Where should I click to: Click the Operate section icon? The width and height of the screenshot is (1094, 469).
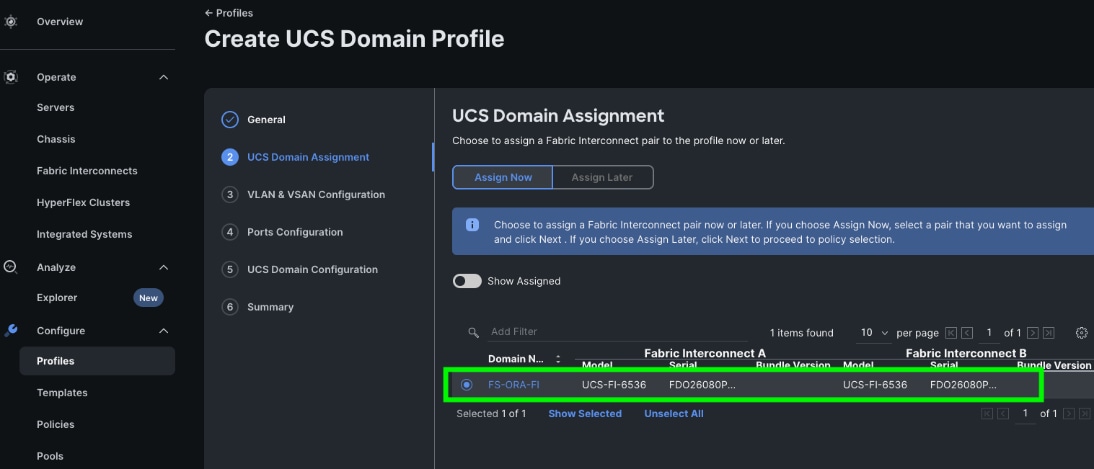(x=11, y=77)
